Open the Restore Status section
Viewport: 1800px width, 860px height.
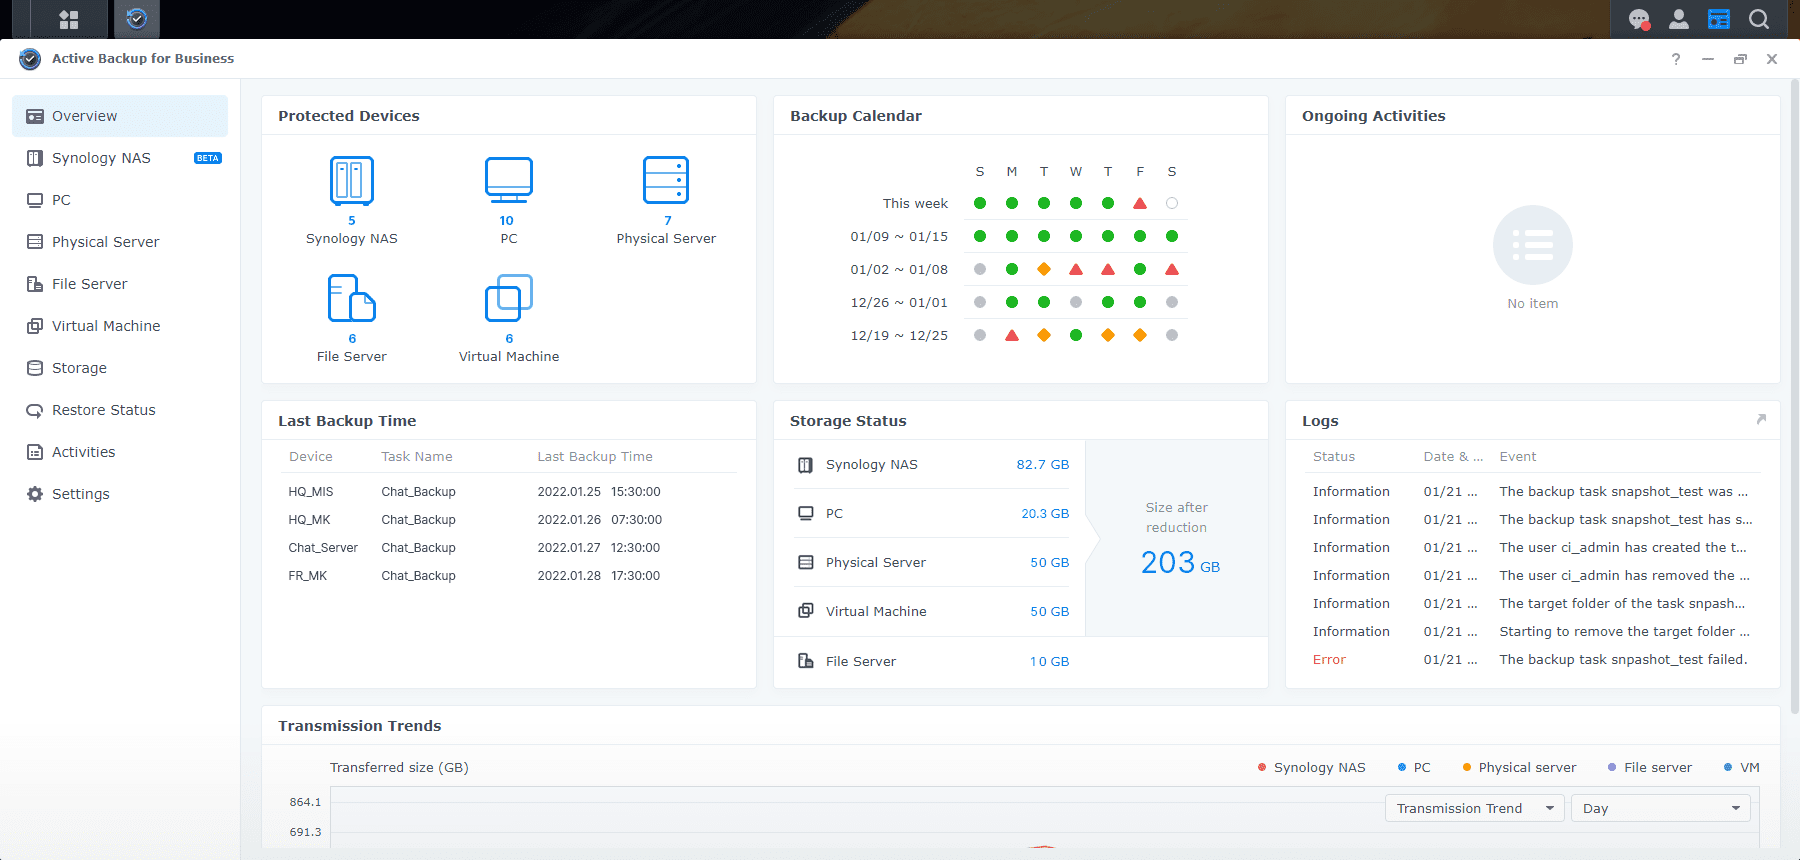tap(120, 410)
